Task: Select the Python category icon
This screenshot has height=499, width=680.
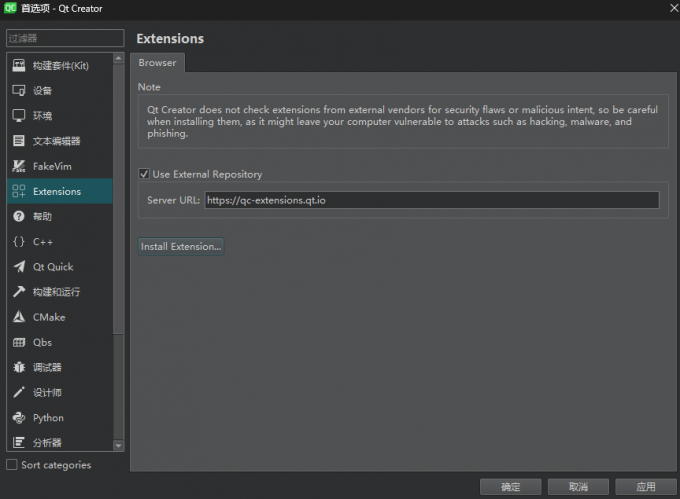Action: [18, 418]
